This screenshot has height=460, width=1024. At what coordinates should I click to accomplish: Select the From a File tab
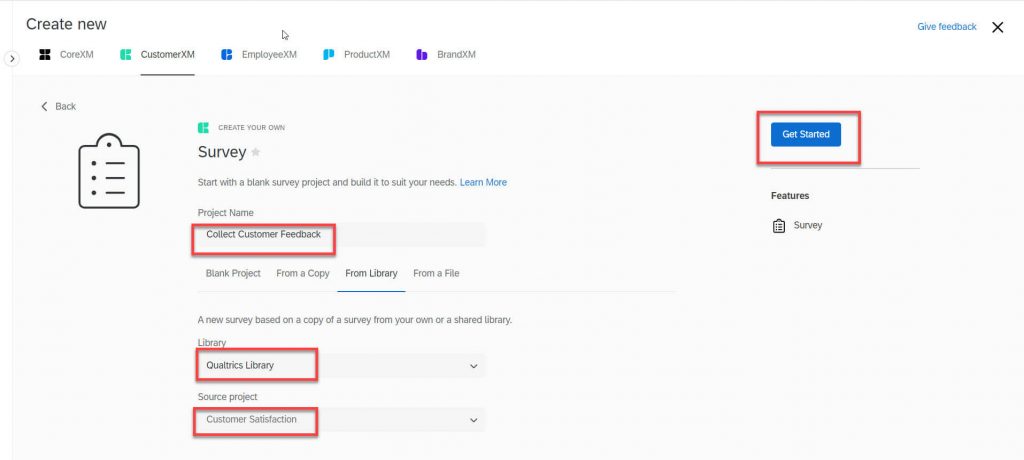[436, 274]
